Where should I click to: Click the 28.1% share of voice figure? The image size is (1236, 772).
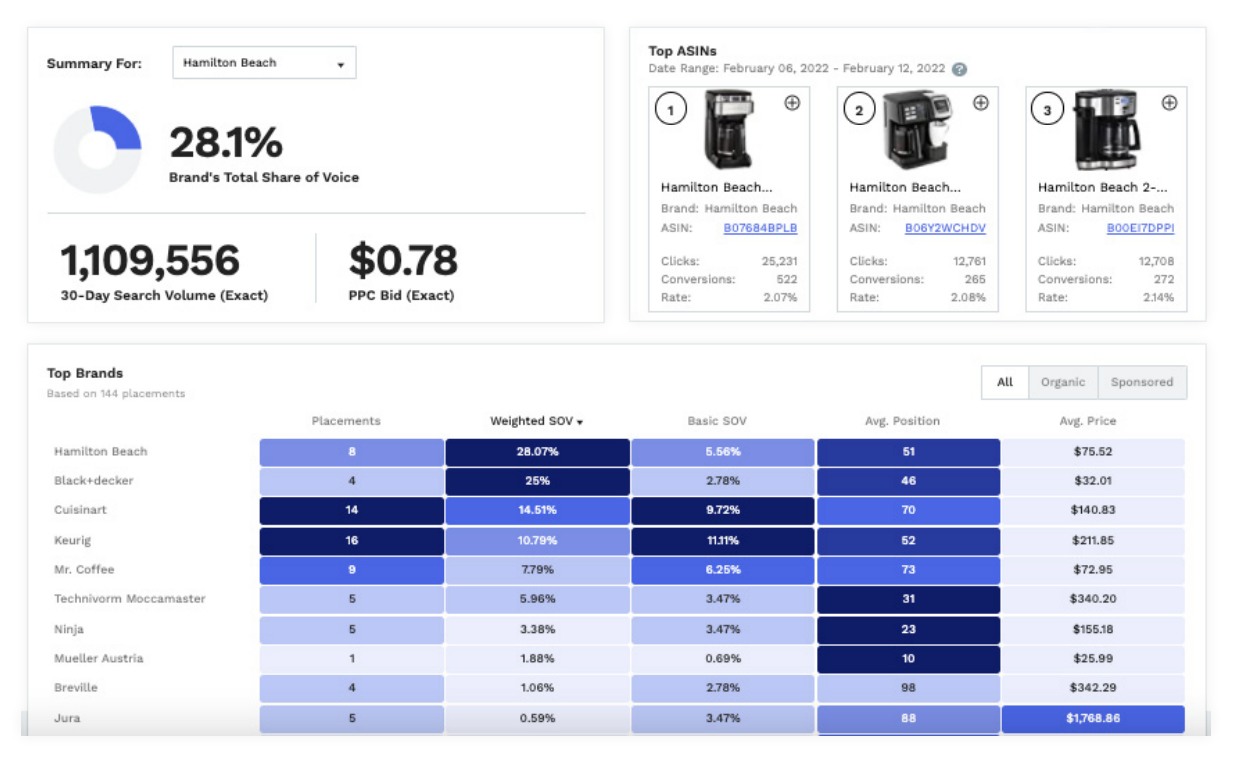(226, 143)
